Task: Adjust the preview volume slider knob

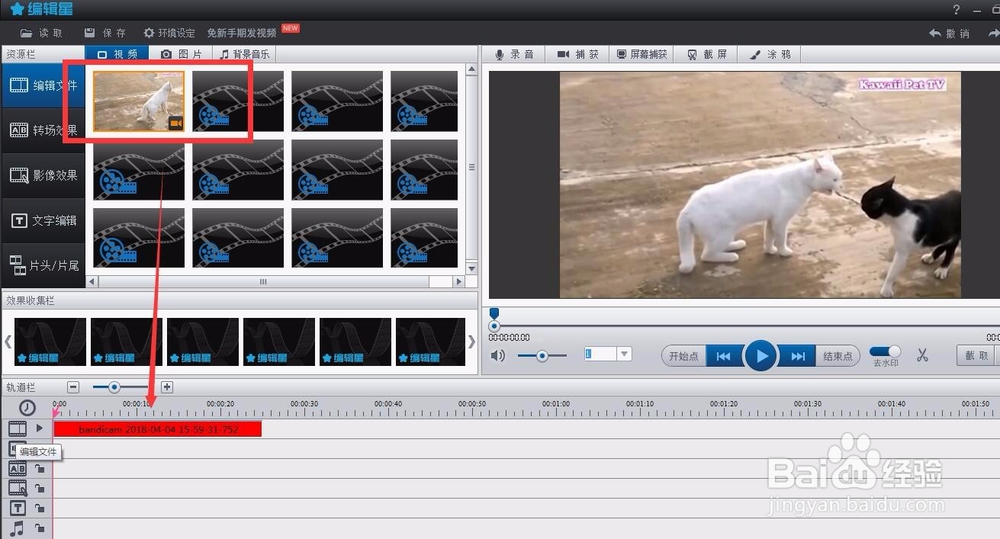Action: click(542, 356)
